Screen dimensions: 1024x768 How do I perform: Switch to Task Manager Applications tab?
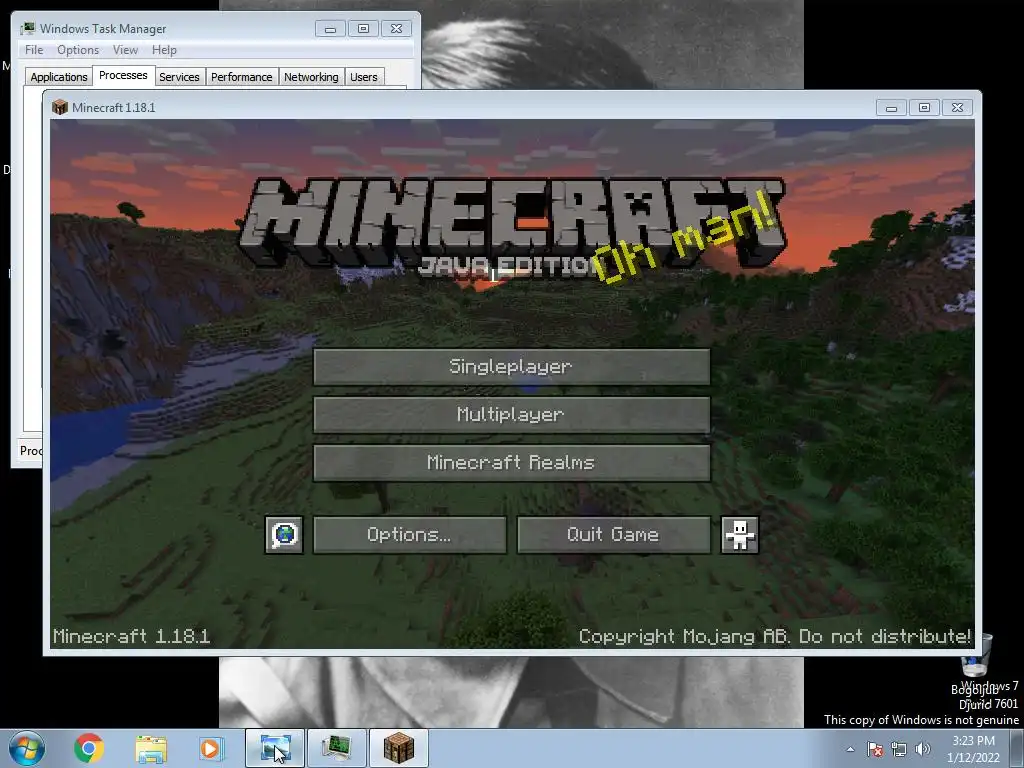pos(59,77)
